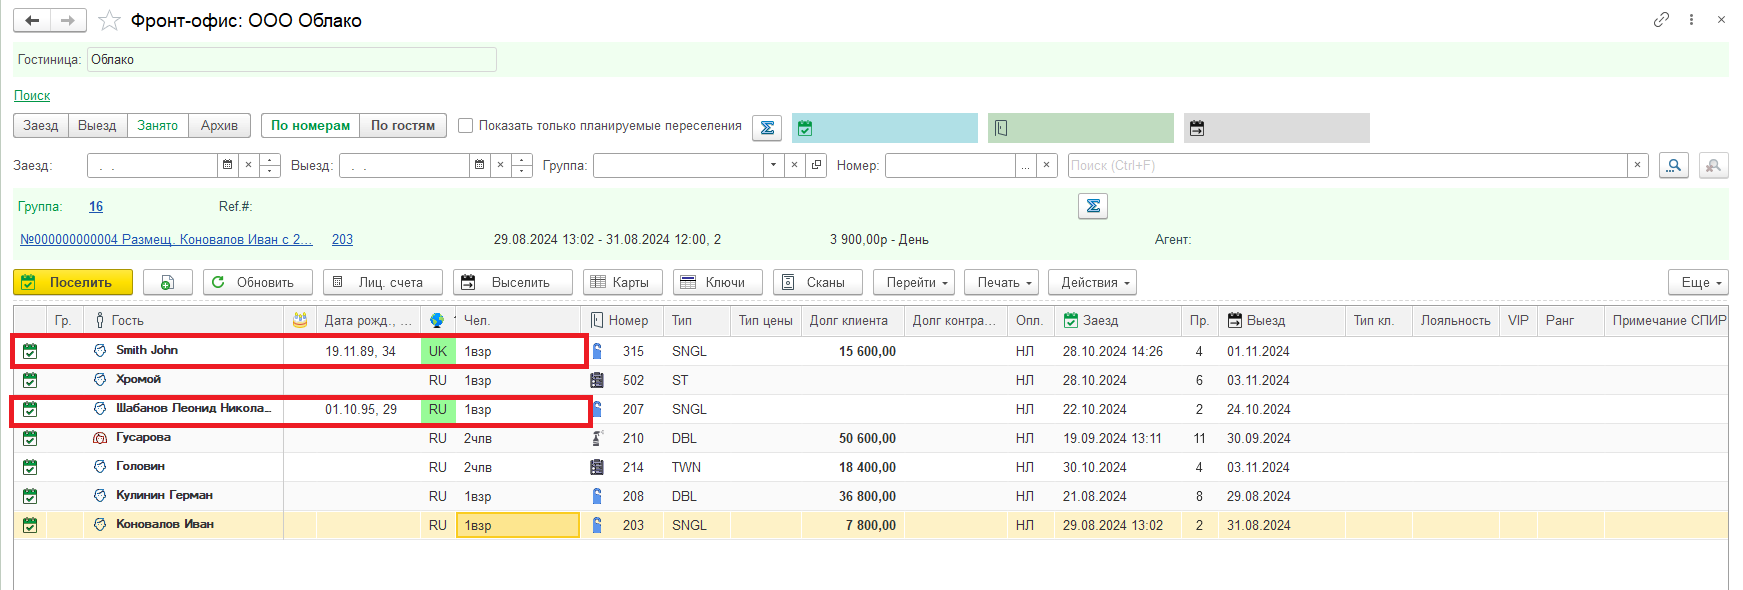Copy link via chain icon
Image resolution: width=1743 pixels, height=590 pixels.
[x=1661, y=20]
